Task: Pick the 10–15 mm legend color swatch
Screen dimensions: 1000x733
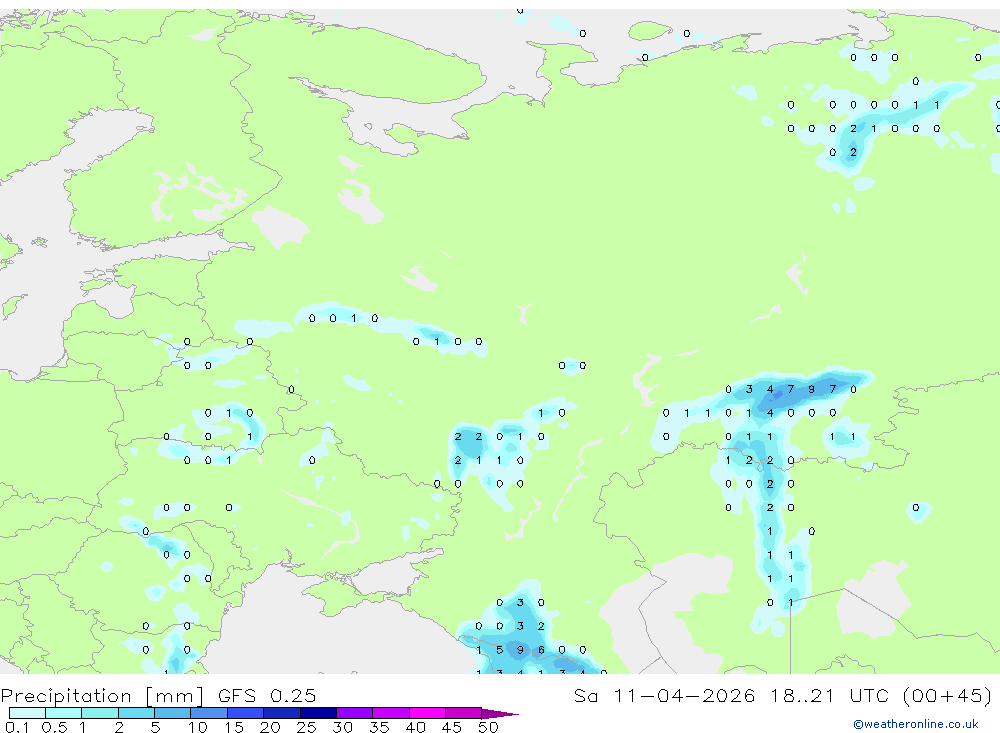Action: pos(209,713)
